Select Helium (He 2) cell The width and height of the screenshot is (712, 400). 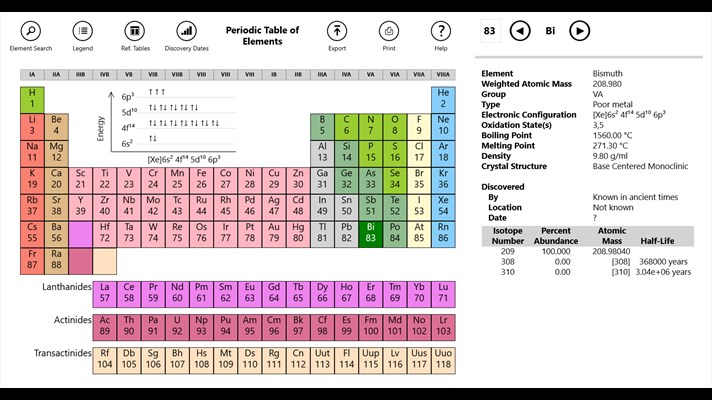coord(443,100)
